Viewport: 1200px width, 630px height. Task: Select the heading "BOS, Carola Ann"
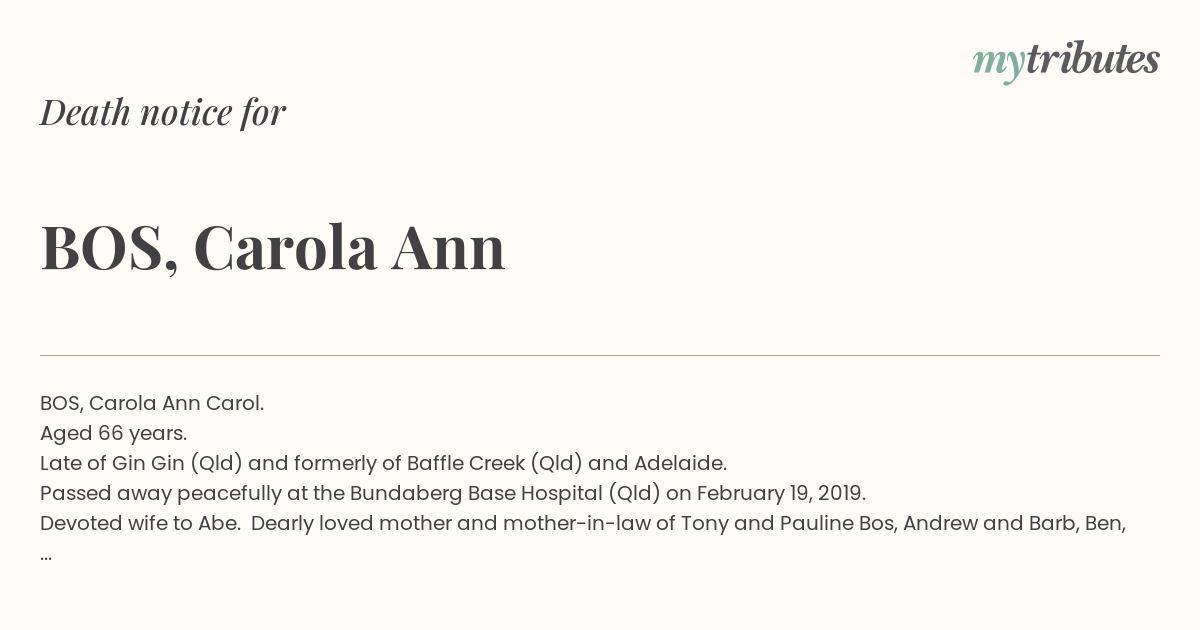(x=273, y=248)
